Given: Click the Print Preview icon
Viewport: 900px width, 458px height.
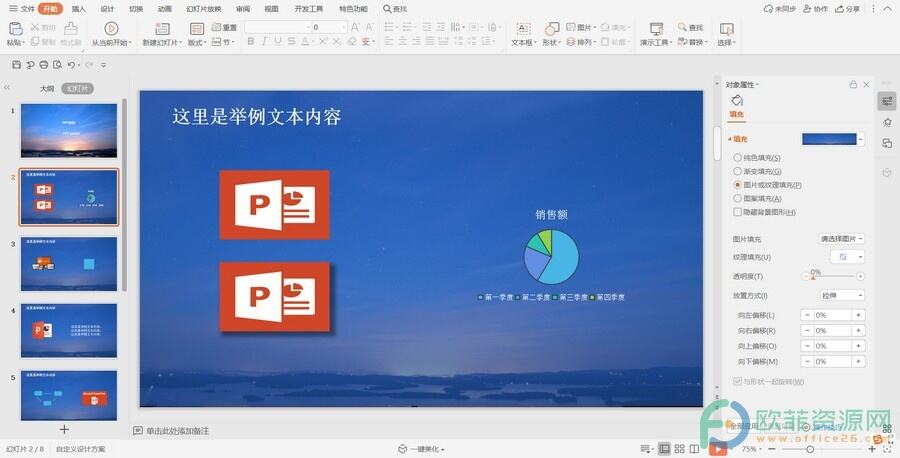Looking at the screenshot, I should click(57, 65).
